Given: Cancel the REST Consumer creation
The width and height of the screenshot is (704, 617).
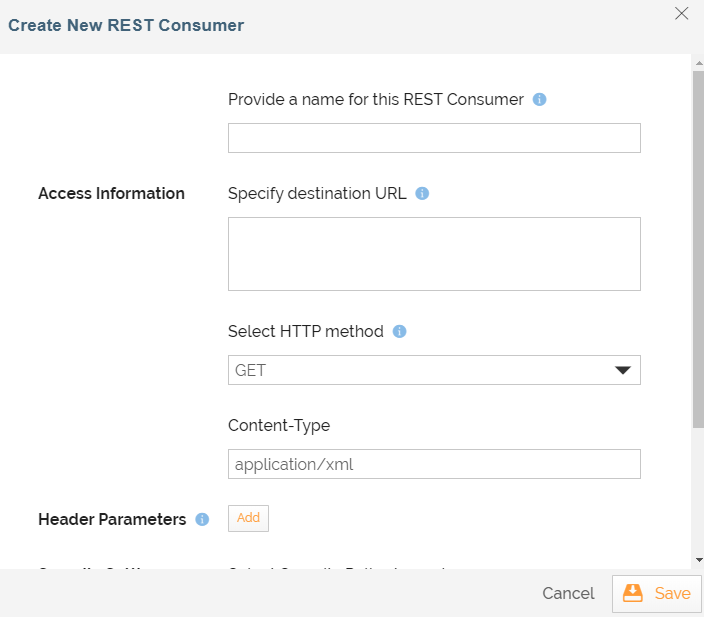Looking at the screenshot, I should [x=568, y=593].
